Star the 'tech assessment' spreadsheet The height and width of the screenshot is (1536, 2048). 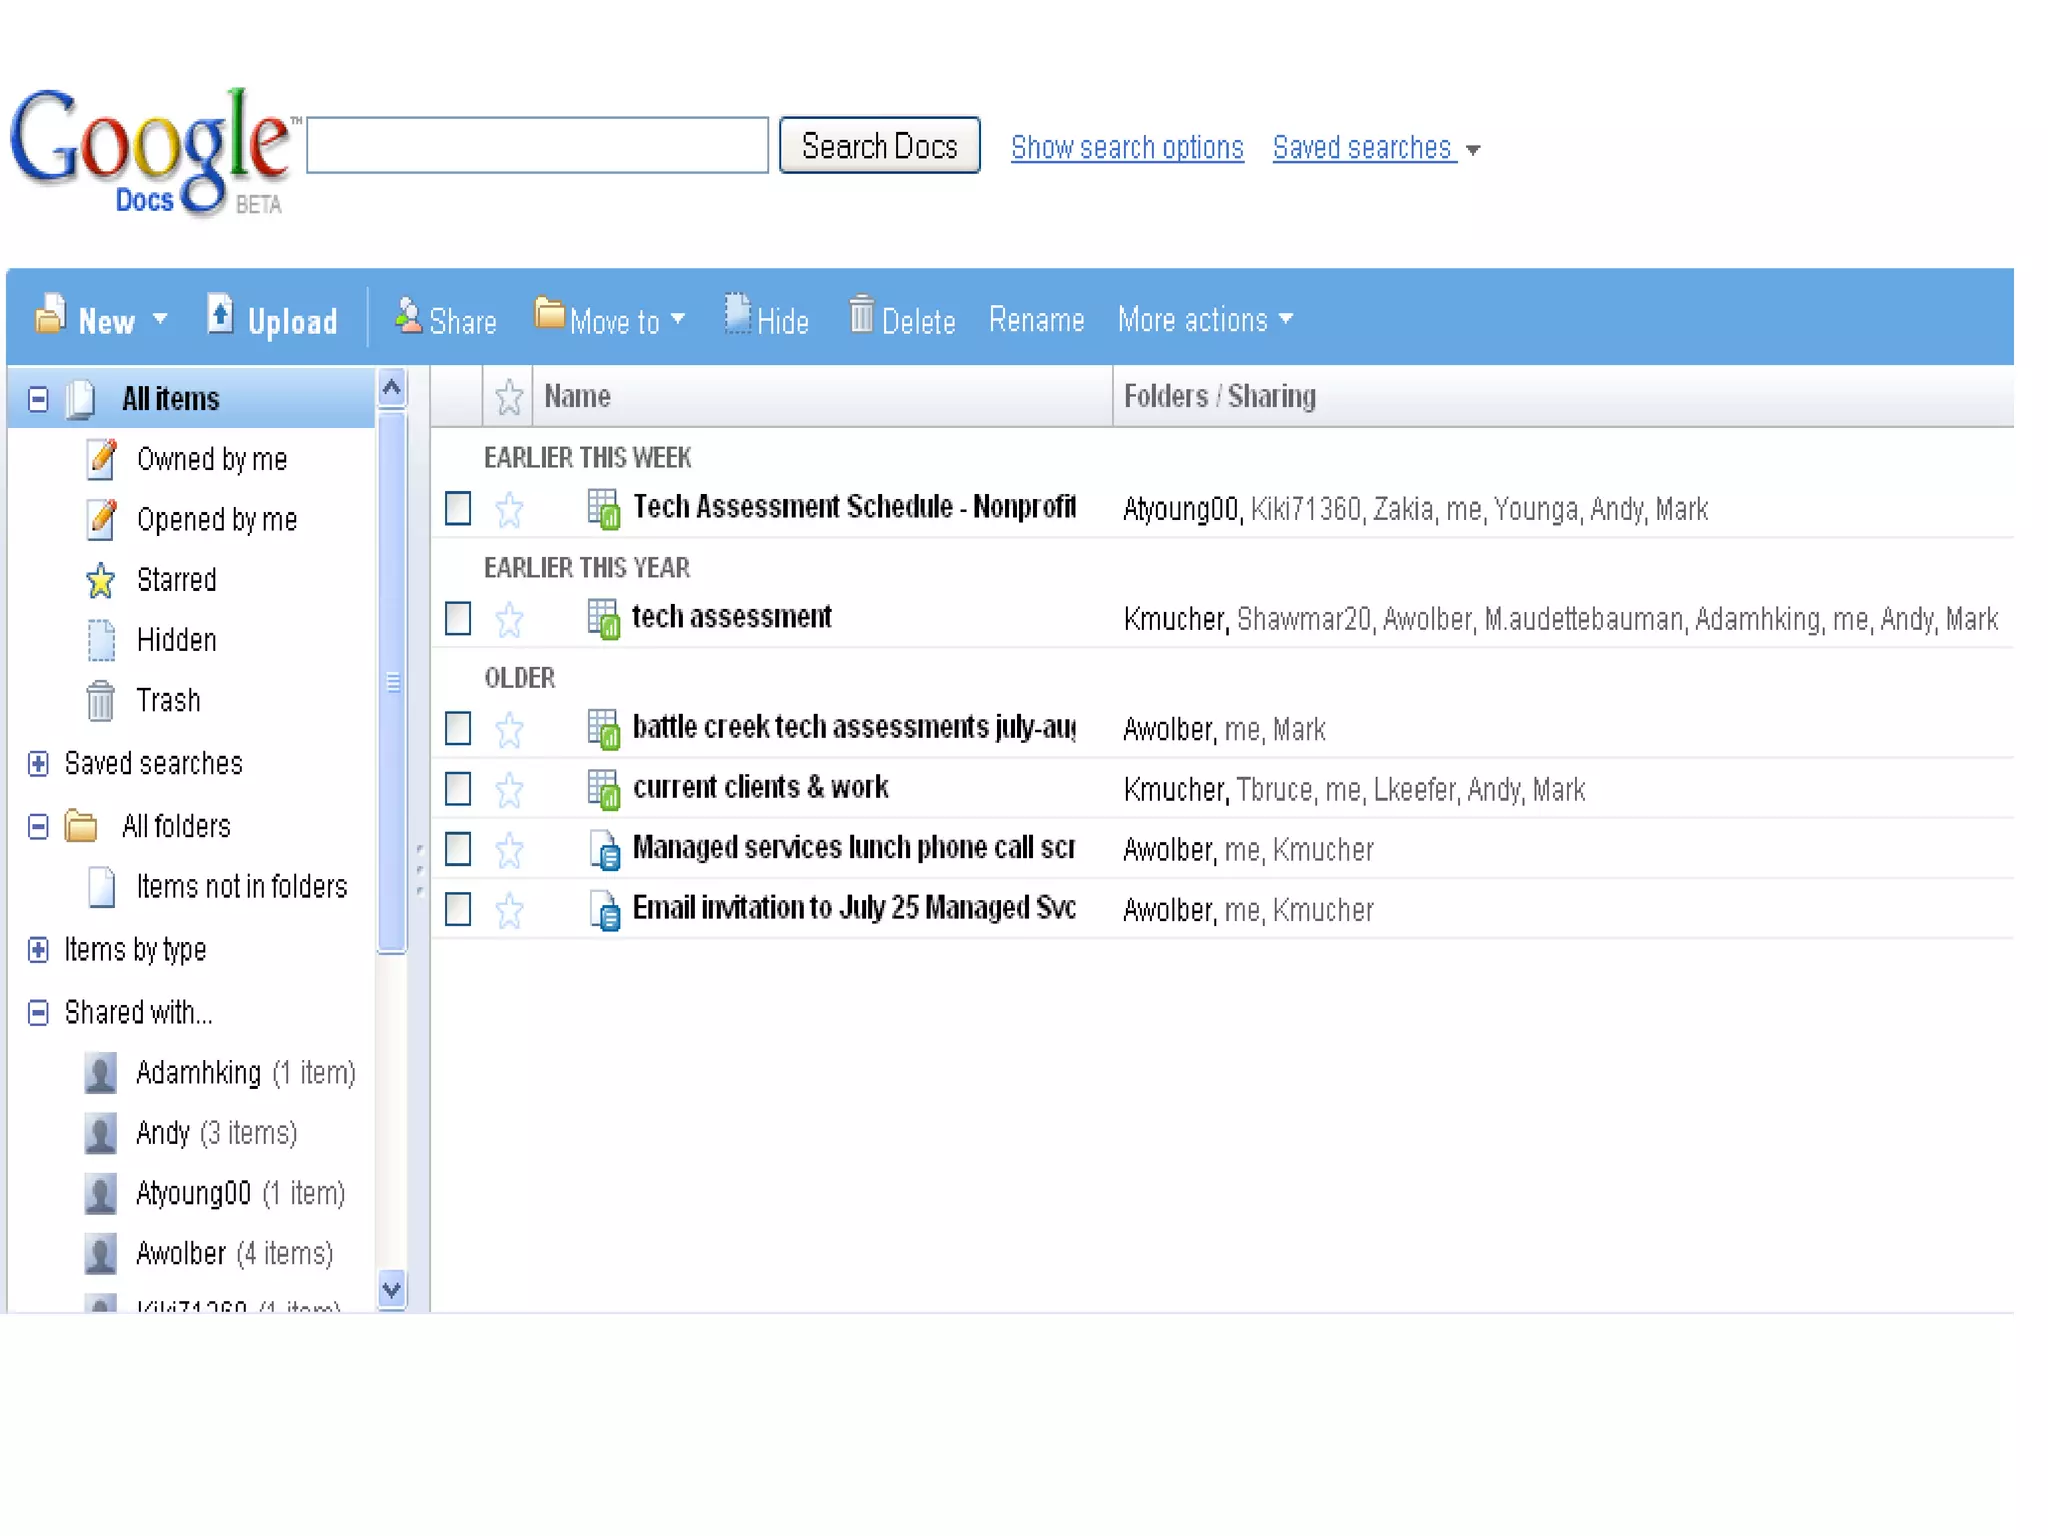509,620
